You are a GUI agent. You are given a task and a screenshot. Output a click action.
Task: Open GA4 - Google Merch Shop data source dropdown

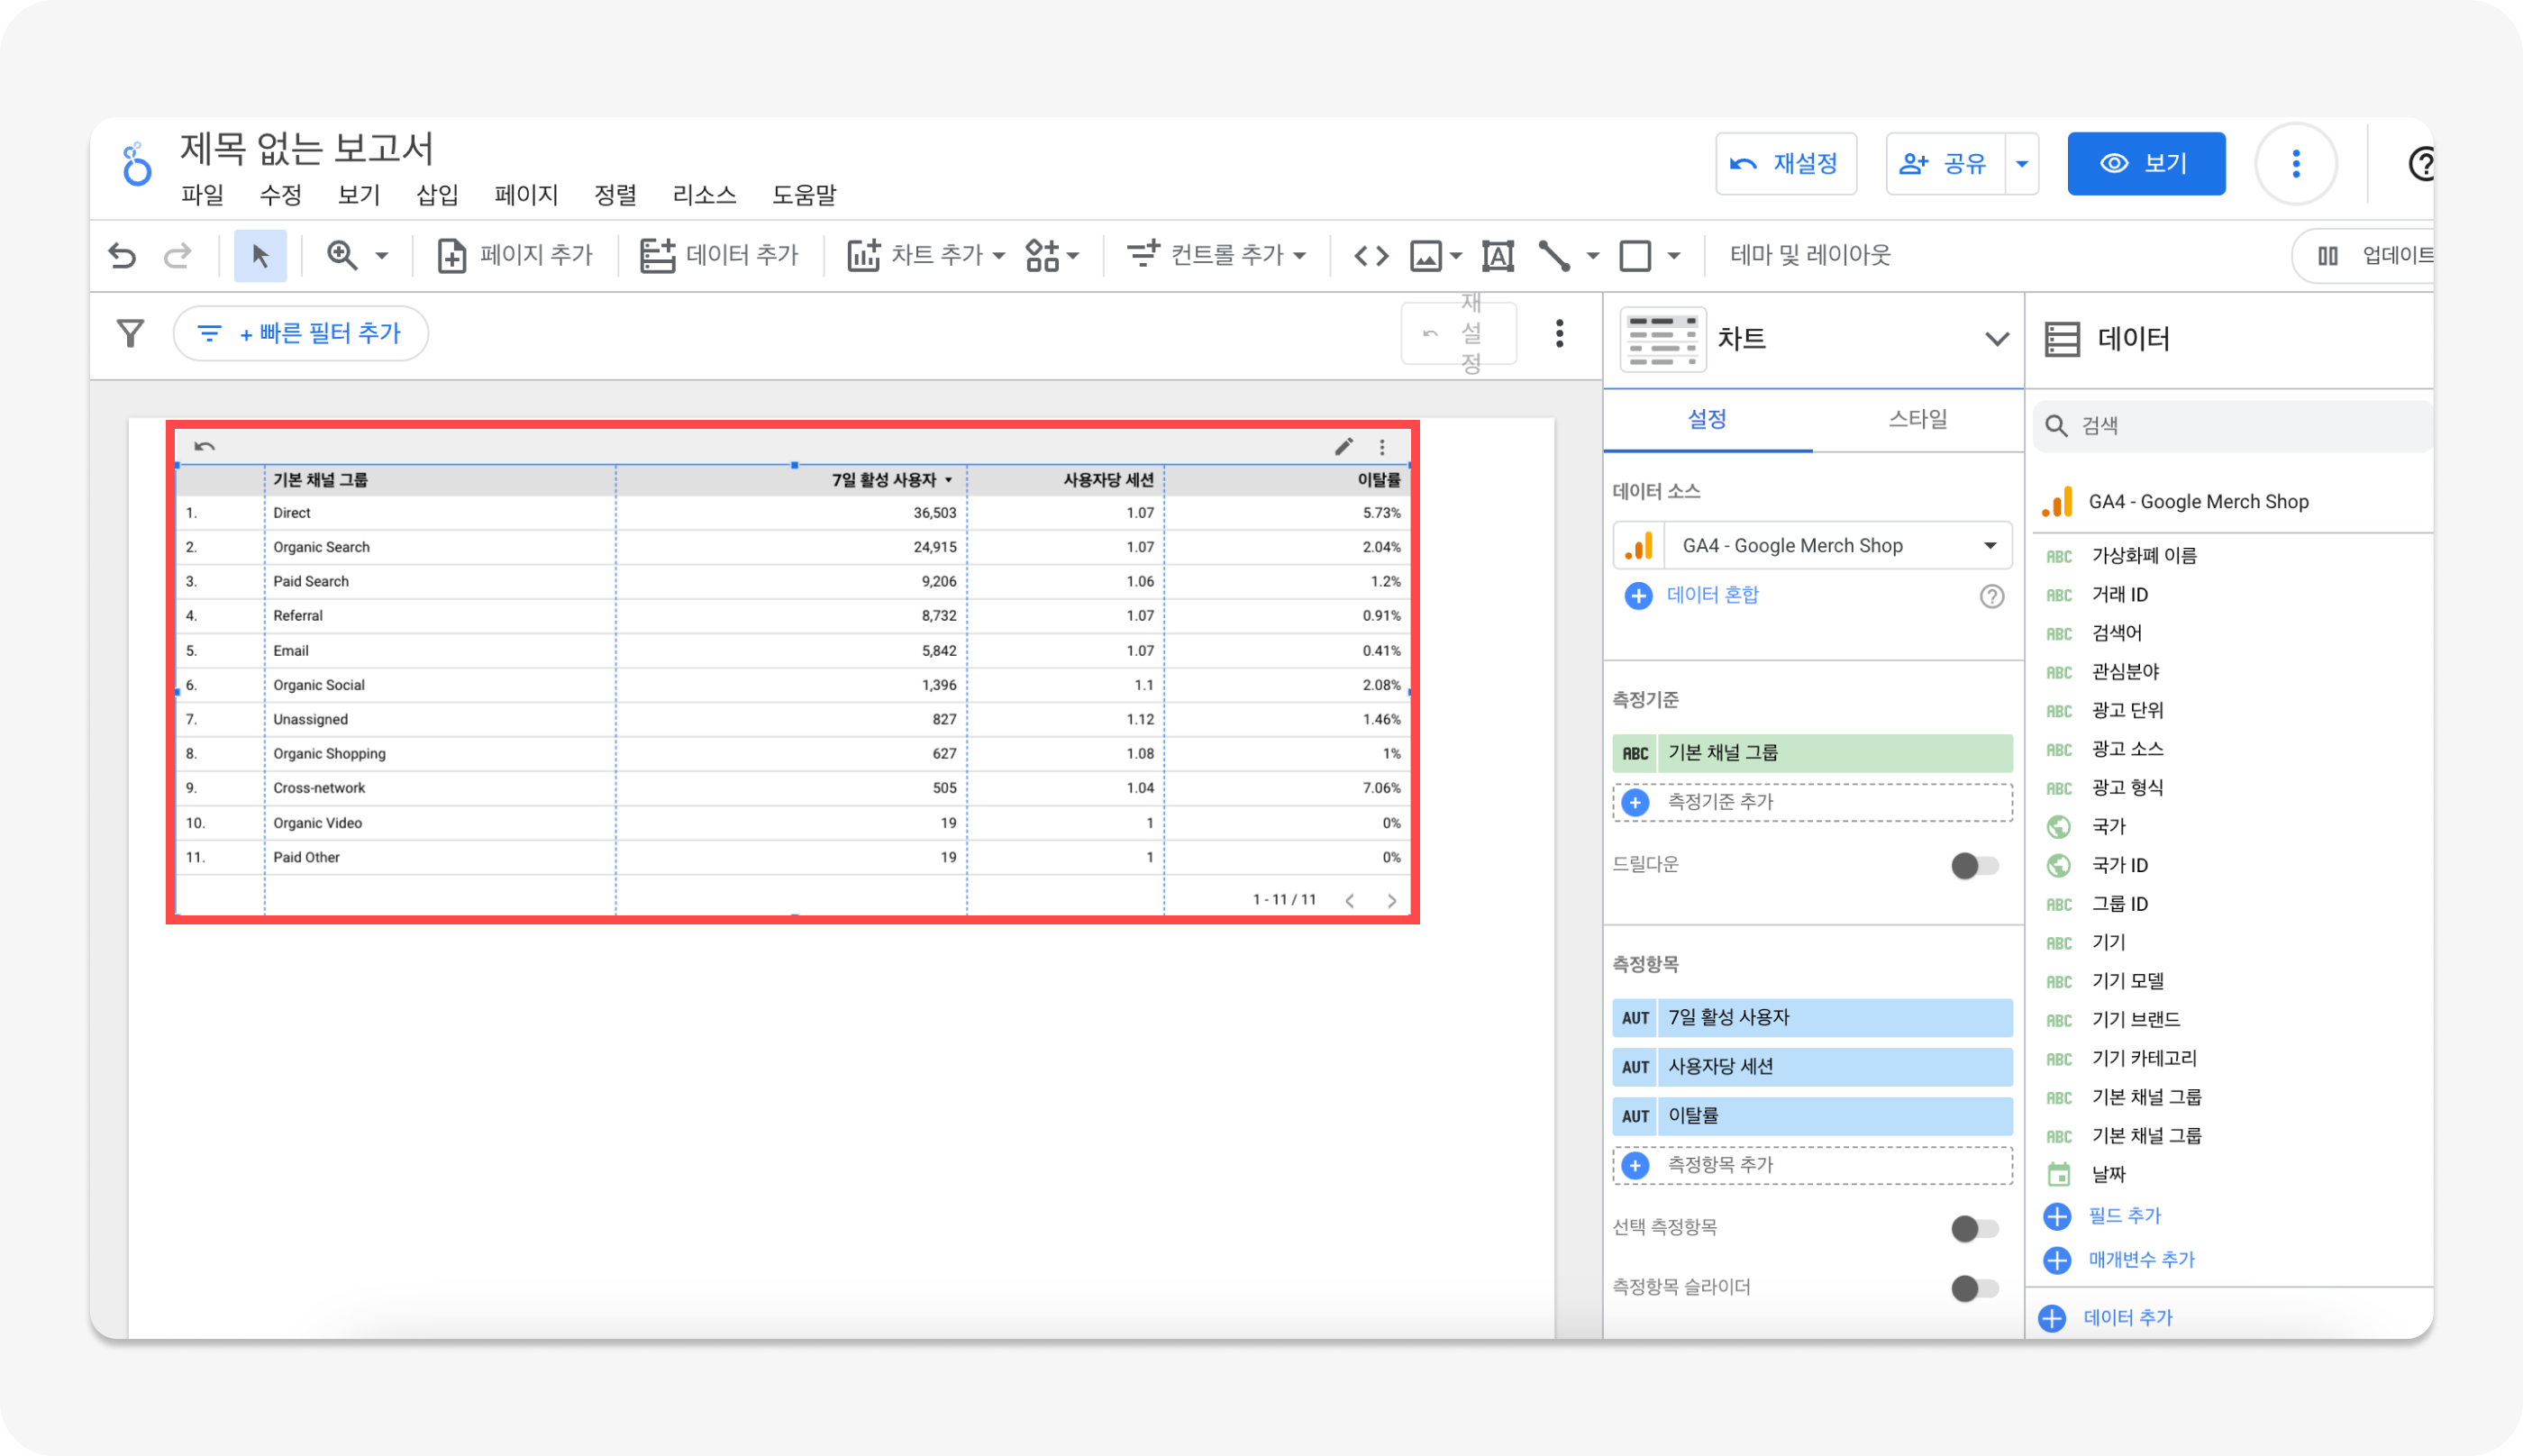[1812, 545]
